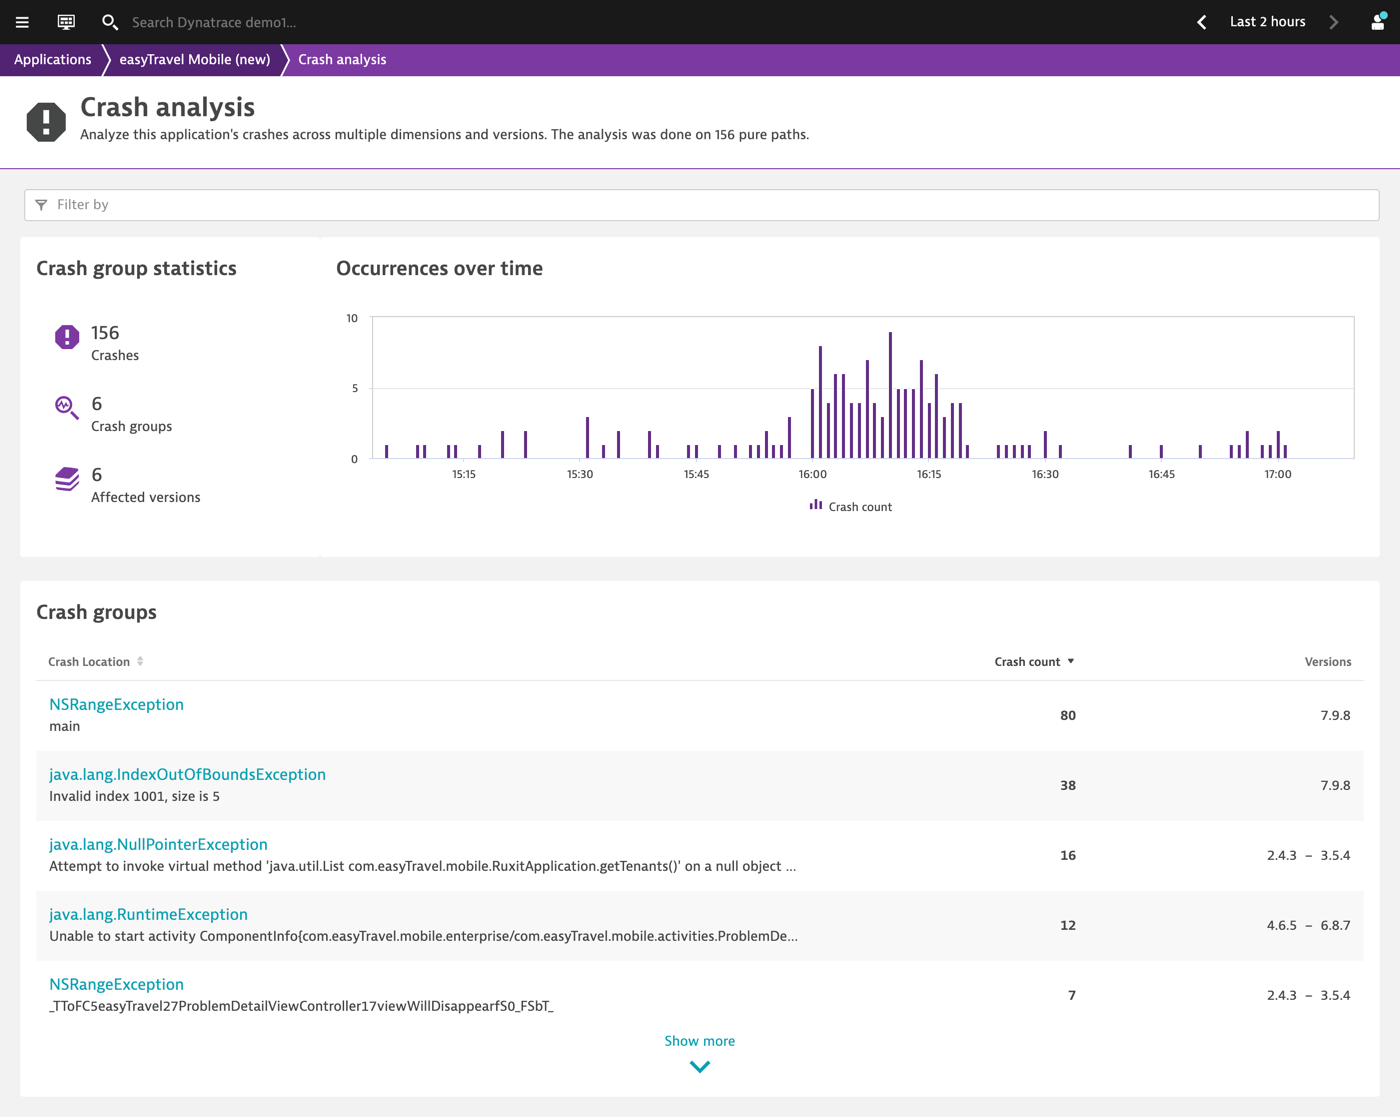The image size is (1400, 1117).
Task: Click the Show more link
Action: pos(700,1041)
